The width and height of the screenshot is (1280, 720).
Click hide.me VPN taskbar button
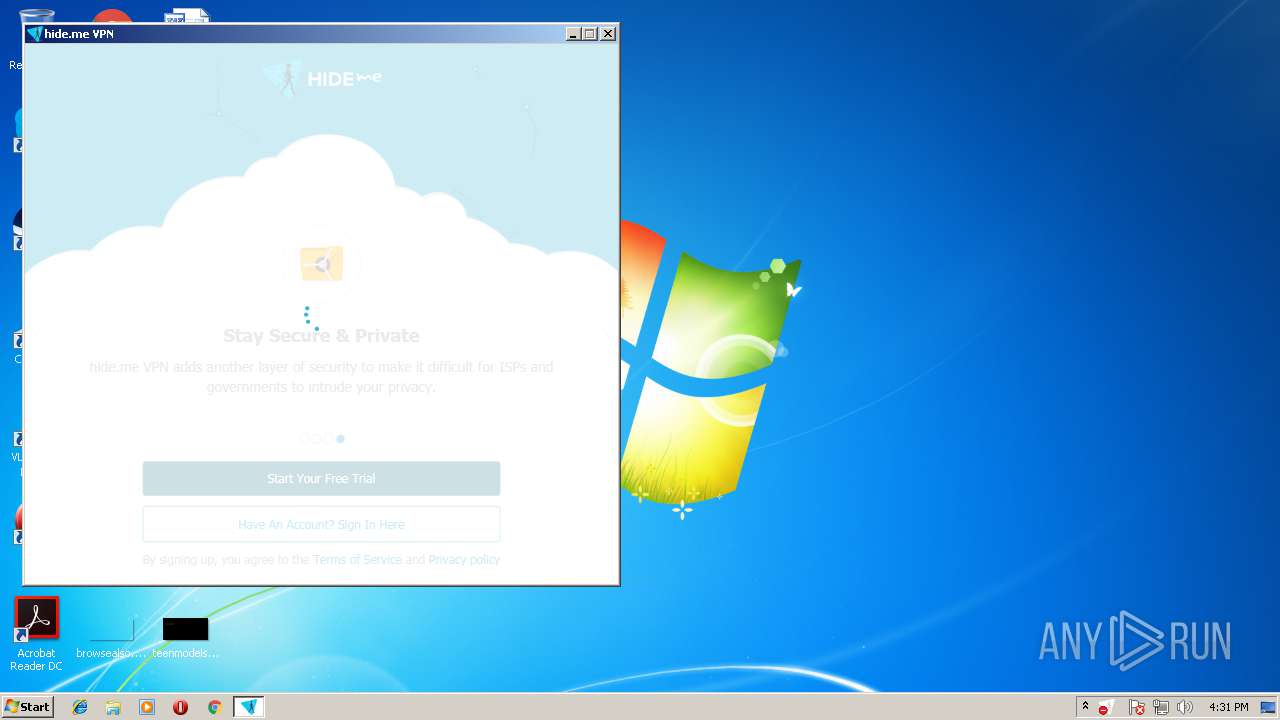249,707
